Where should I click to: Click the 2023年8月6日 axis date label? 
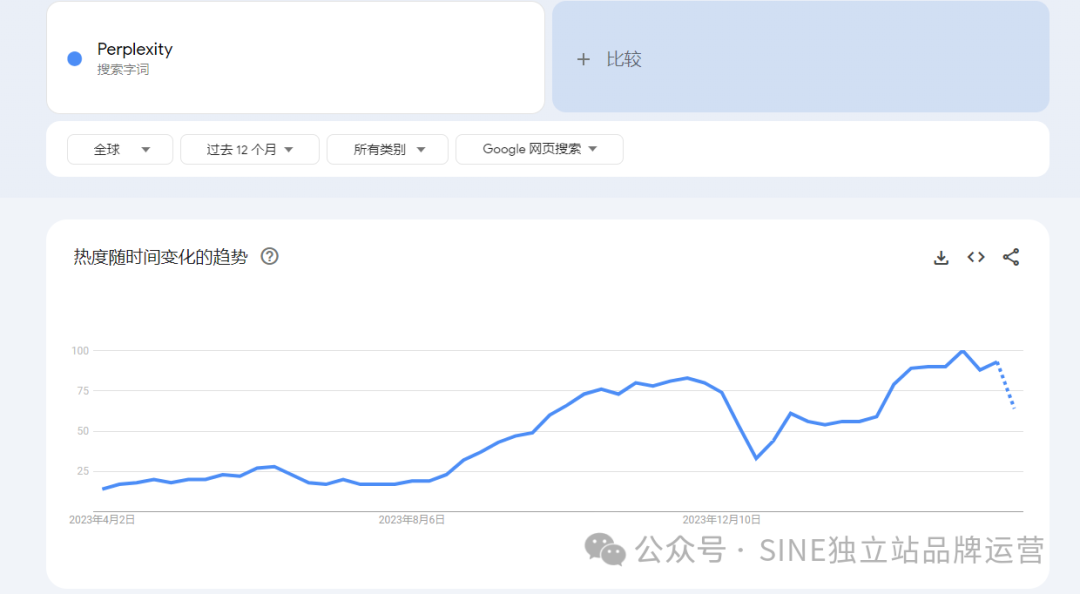coord(412,520)
